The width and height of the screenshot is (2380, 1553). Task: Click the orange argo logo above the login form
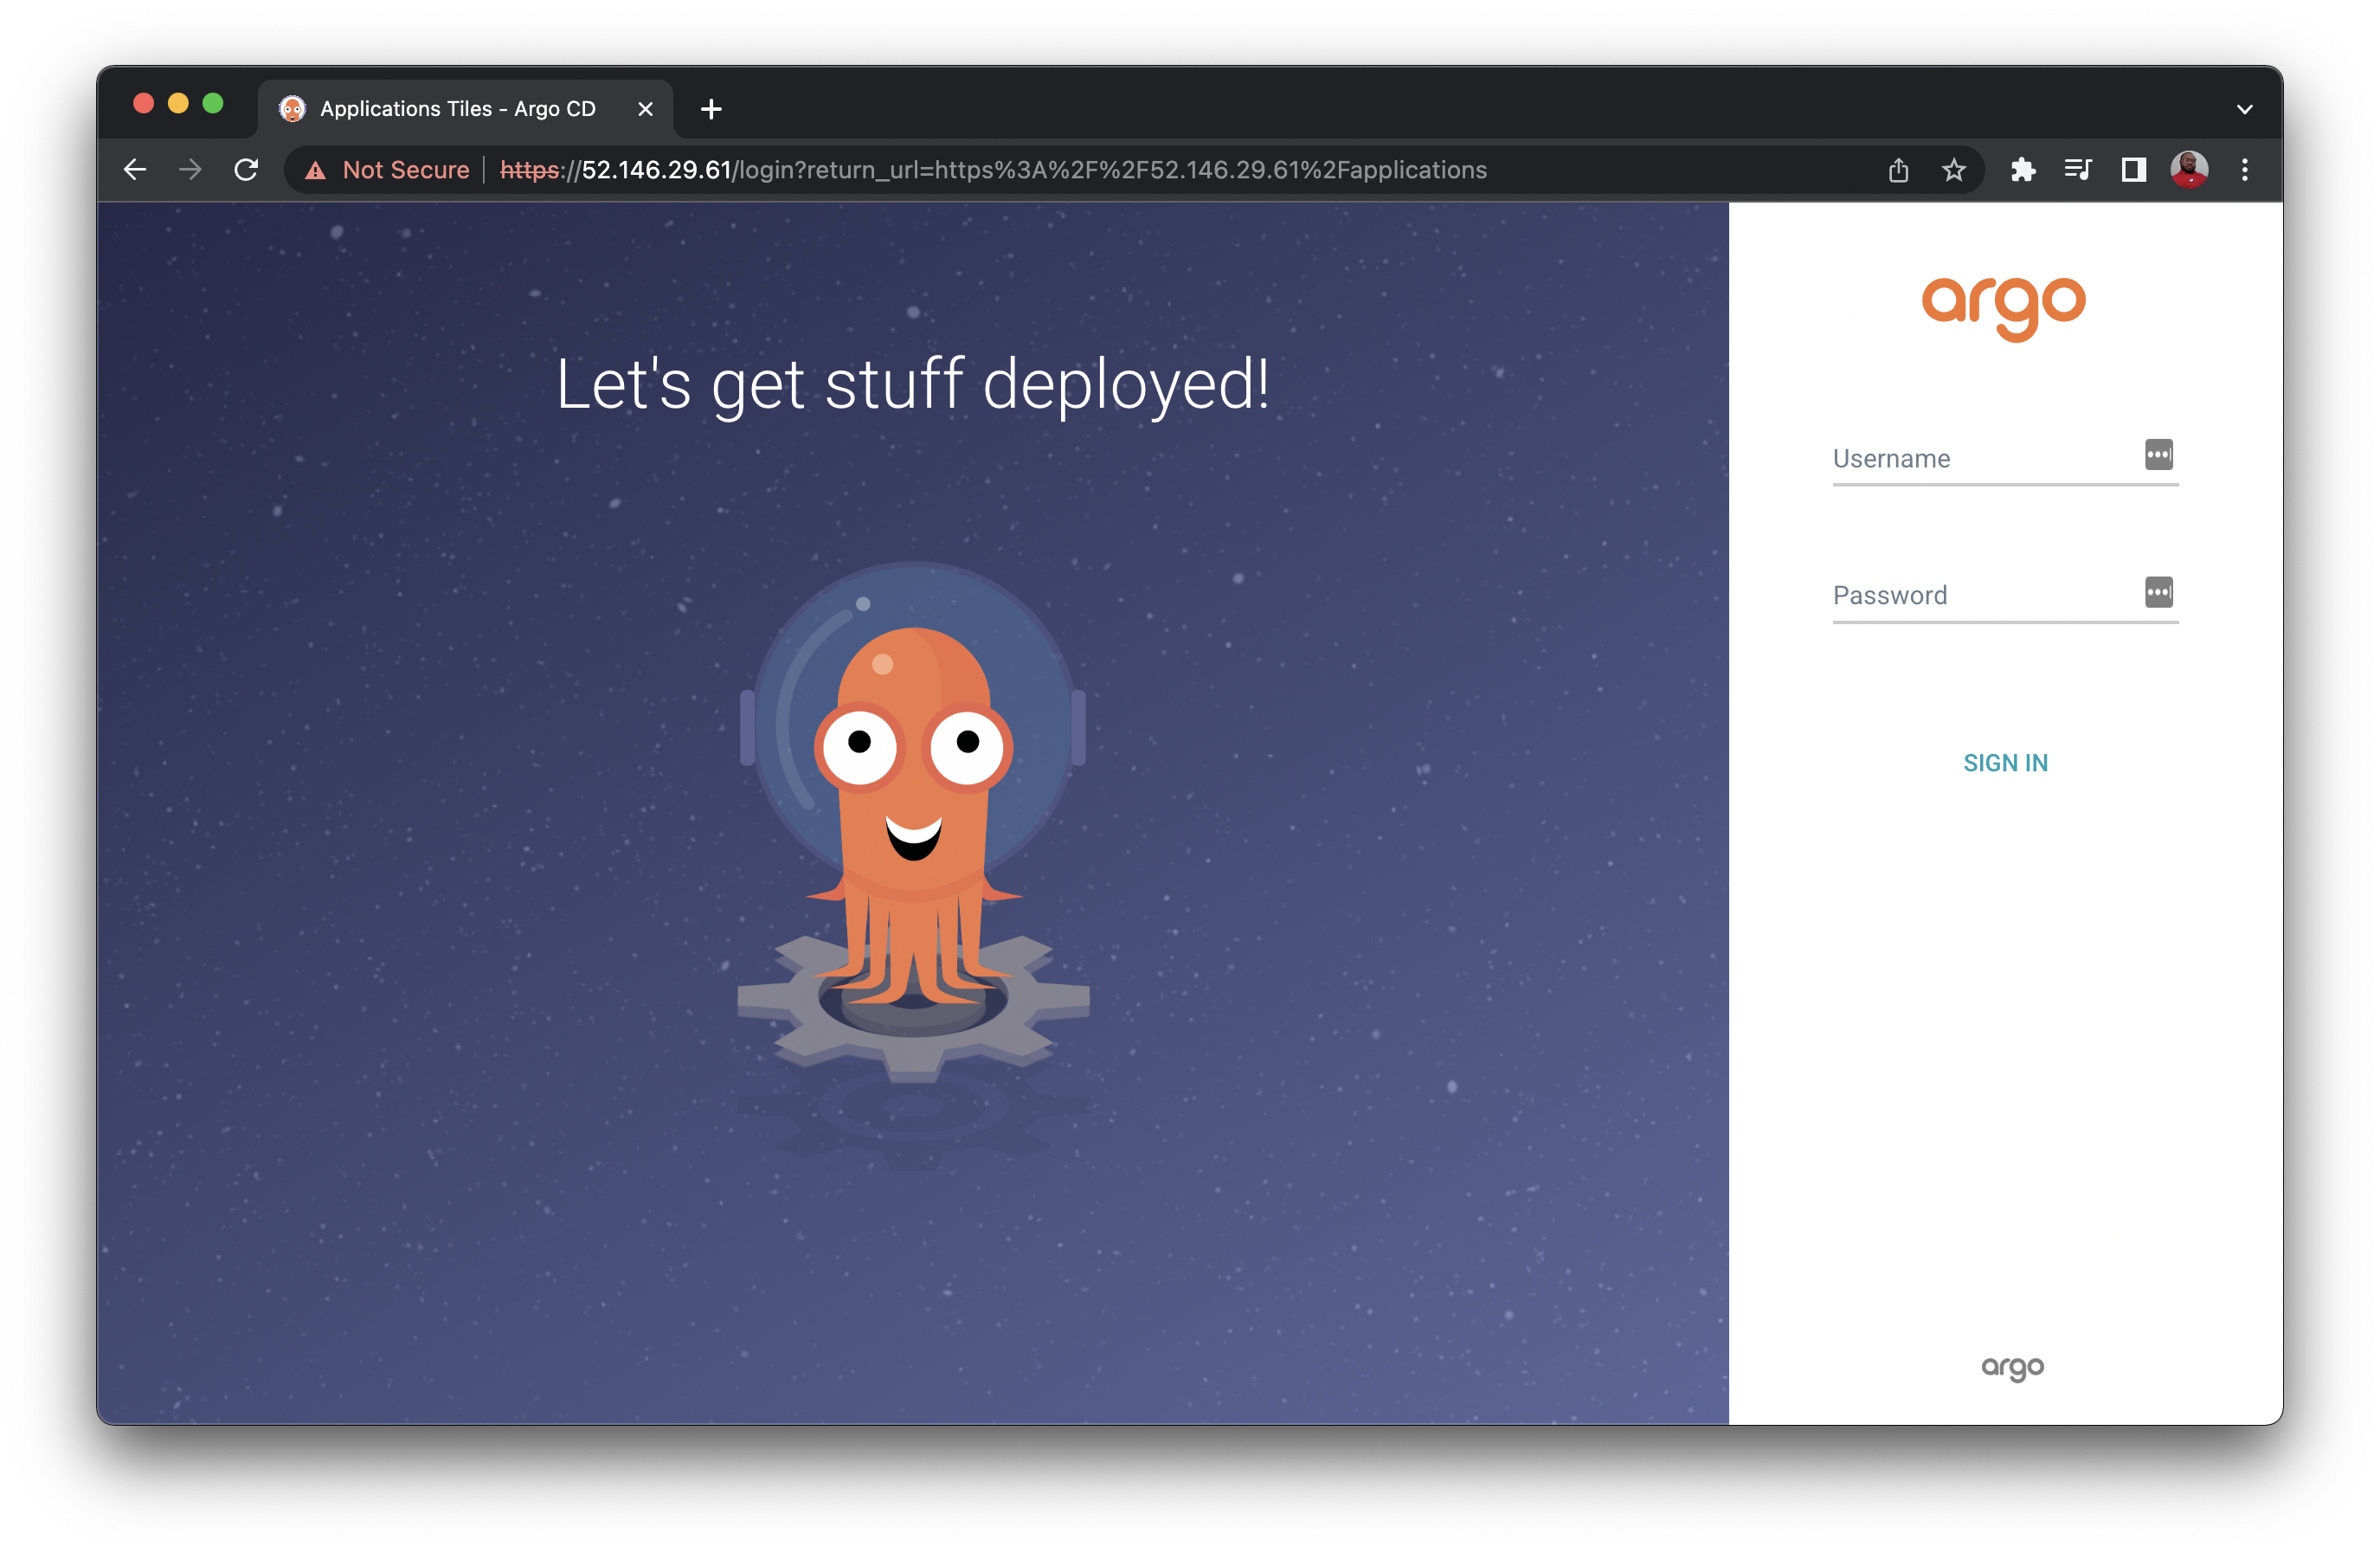click(2005, 306)
